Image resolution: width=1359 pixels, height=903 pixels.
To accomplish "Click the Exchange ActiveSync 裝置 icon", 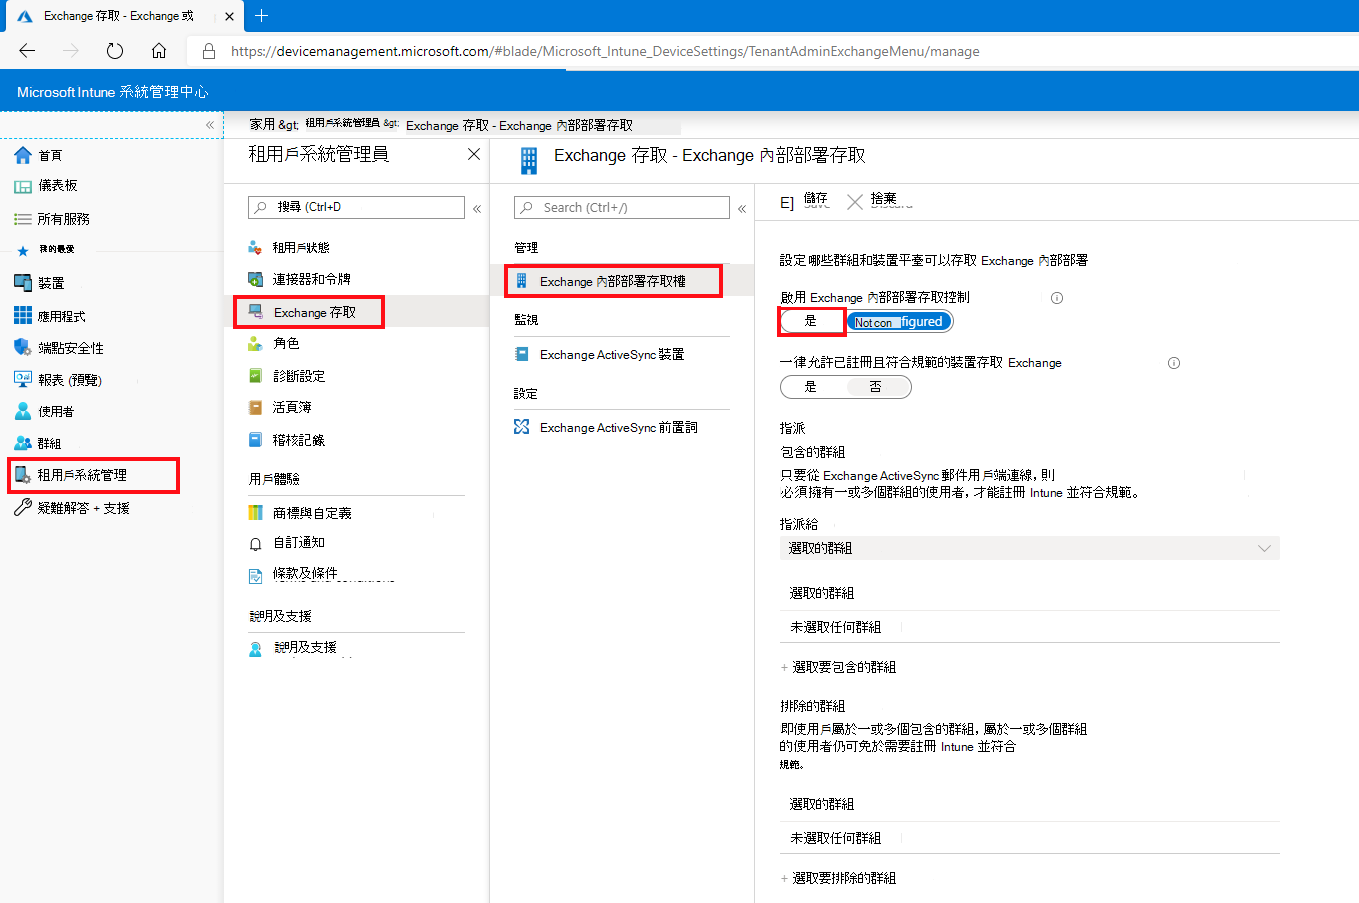I will [521, 354].
